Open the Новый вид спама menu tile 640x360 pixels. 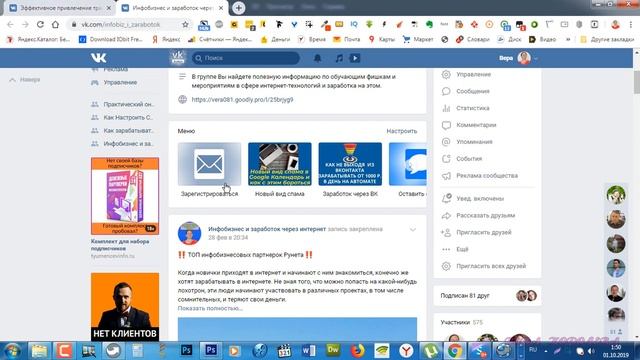[280, 169]
